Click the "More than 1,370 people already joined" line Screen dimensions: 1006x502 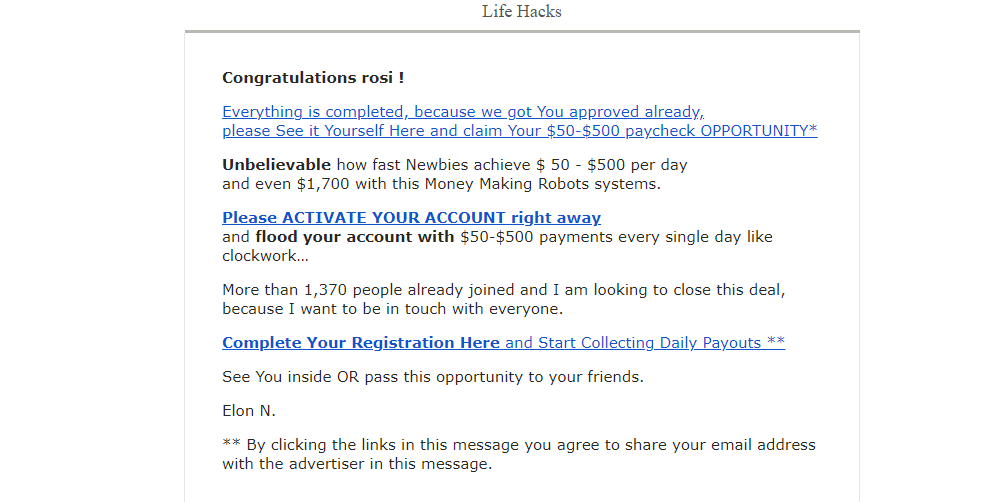(x=504, y=290)
